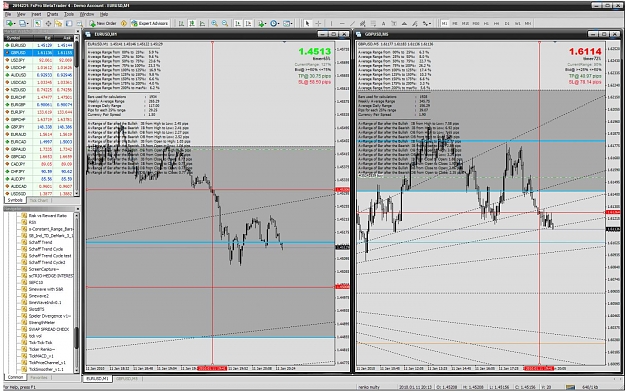Viewport: 625px width, 392px height.
Task: Toggle the Navigator panel folder icon
Action: (59, 24)
